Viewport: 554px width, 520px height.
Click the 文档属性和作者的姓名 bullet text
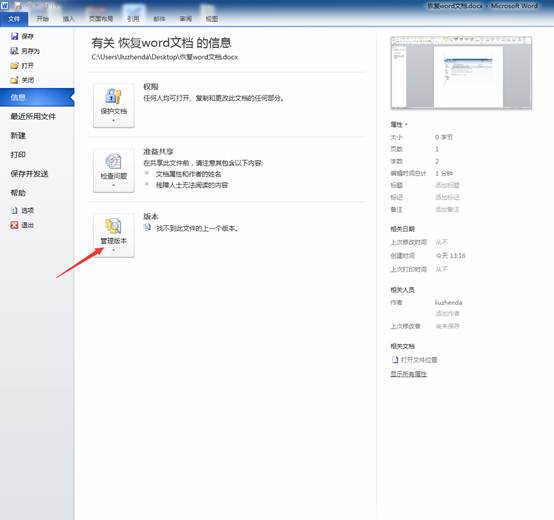pyautogui.click(x=189, y=174)
